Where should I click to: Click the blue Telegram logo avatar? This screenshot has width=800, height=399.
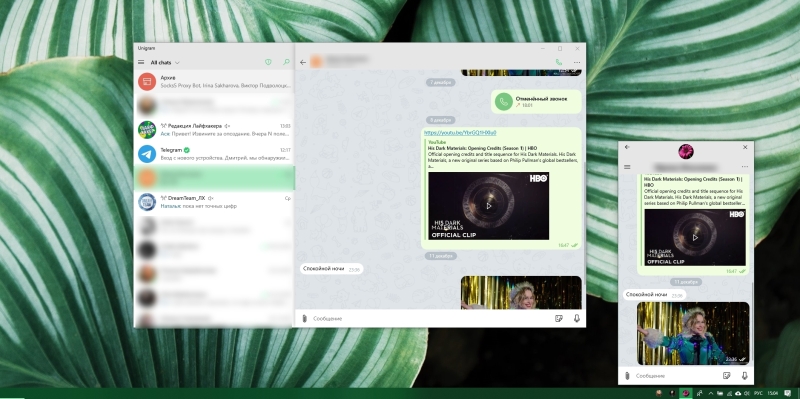point(147,154)
